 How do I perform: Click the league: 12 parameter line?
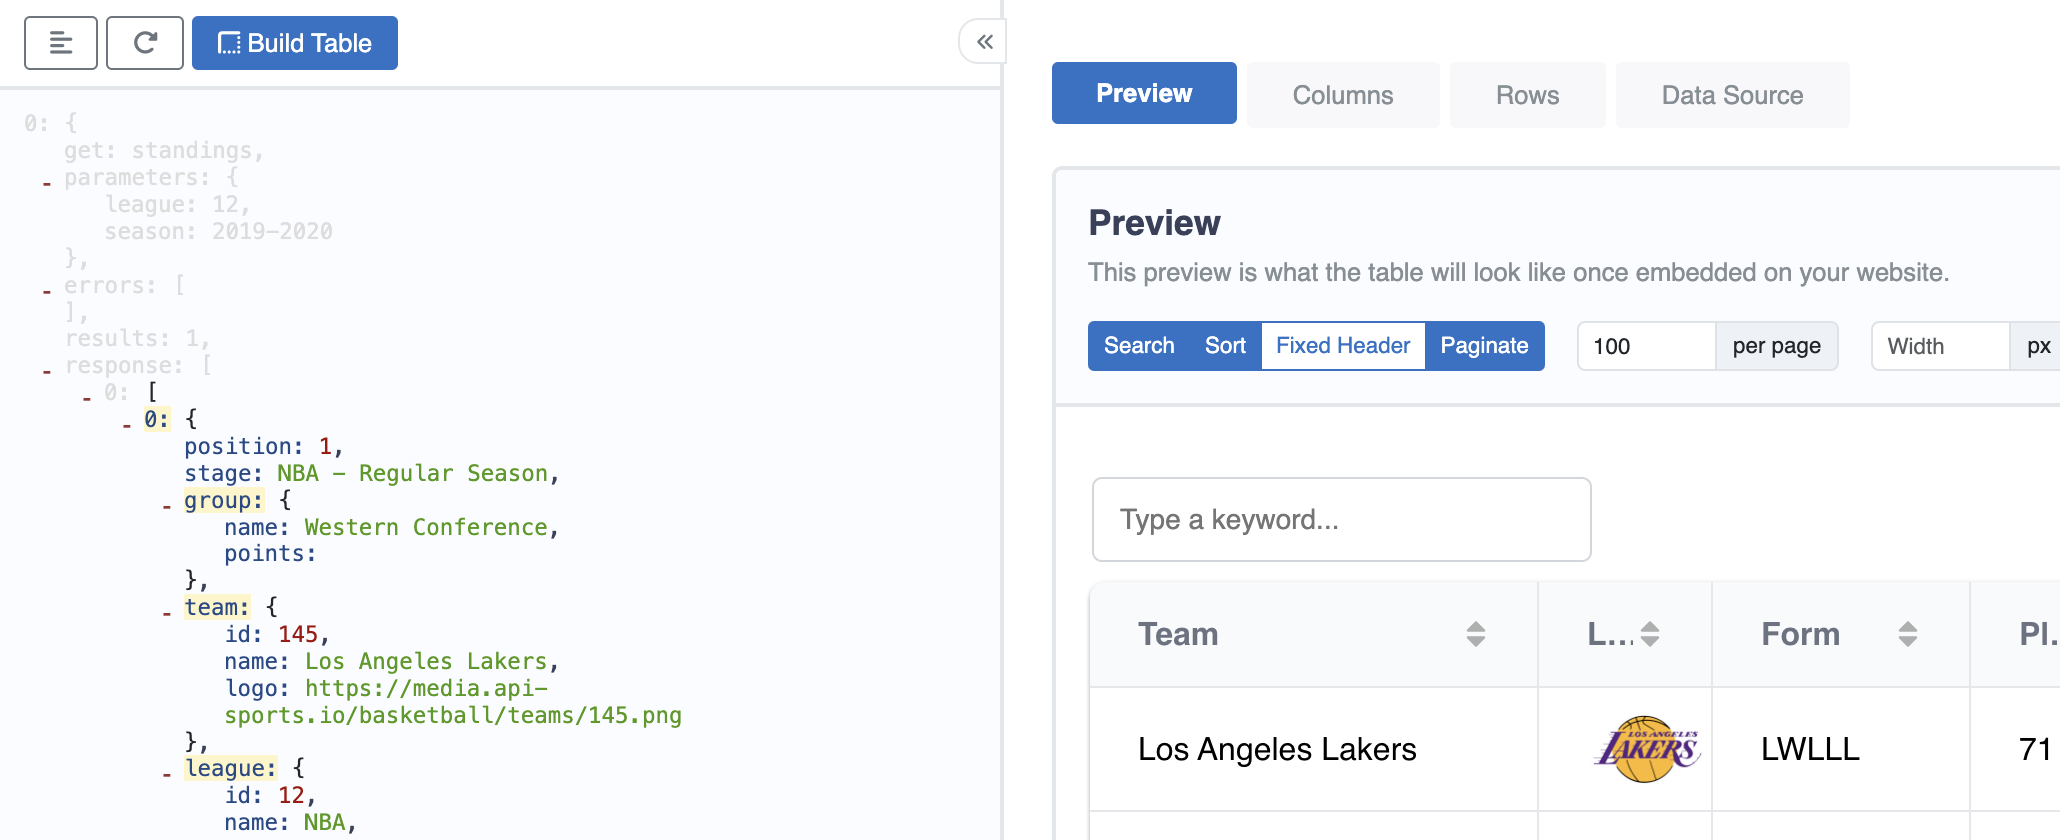(177, 204)
